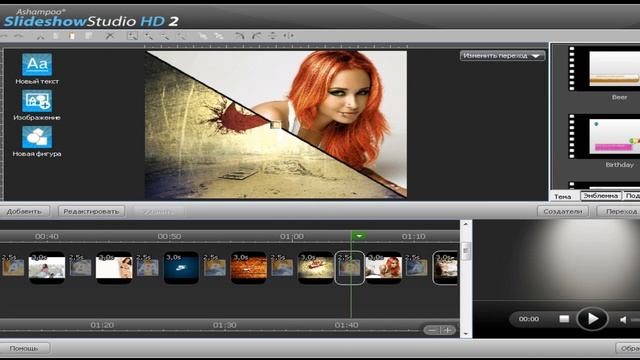Click the Добавить button
Viewport: 640px width, 360px height.
(24, 211)
